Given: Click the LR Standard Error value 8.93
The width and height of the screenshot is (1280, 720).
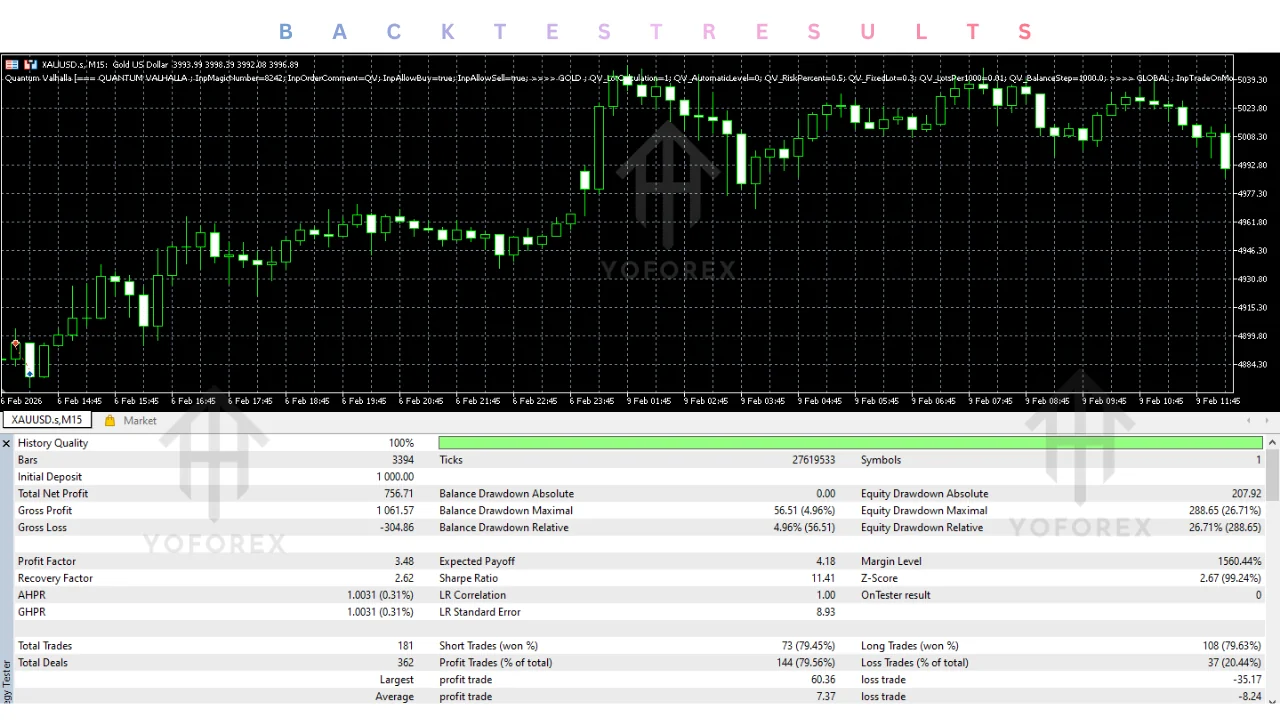Looking at the screenshot, I should click(825, 613).
